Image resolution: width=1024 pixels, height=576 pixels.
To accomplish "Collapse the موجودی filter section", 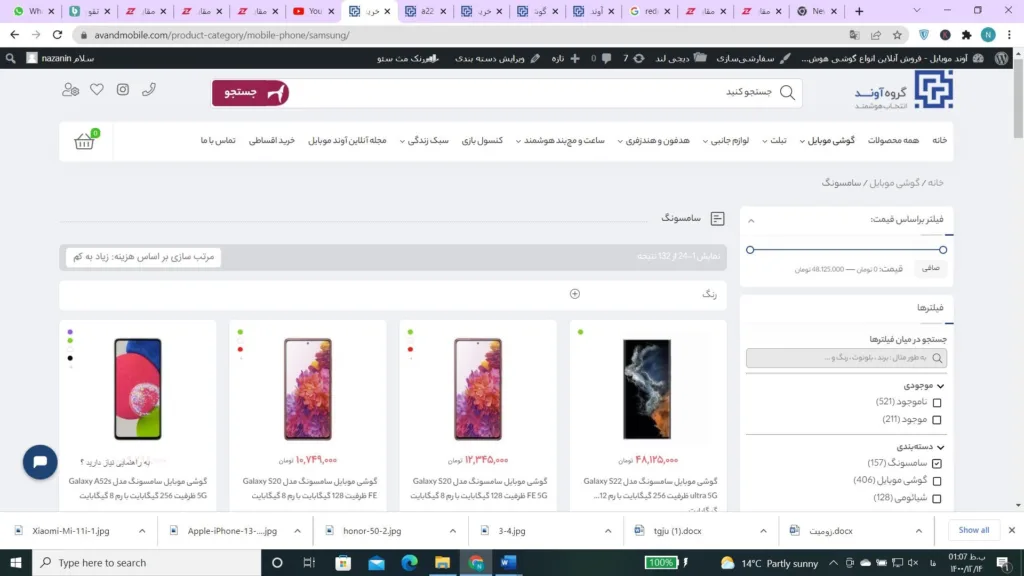I will tap(940, 386).
